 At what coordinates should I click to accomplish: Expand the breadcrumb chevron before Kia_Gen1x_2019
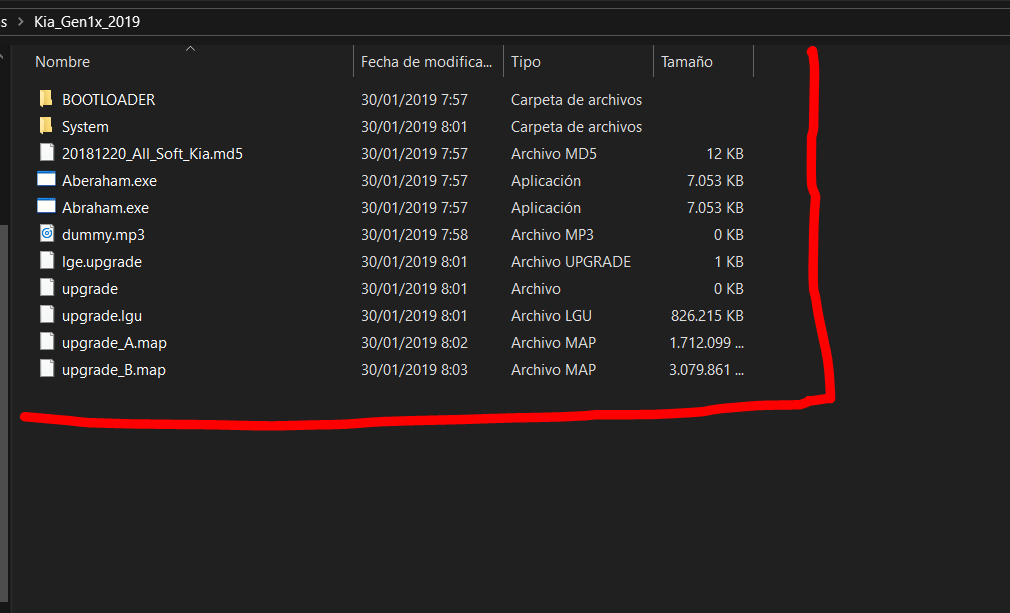pos(21,22)
